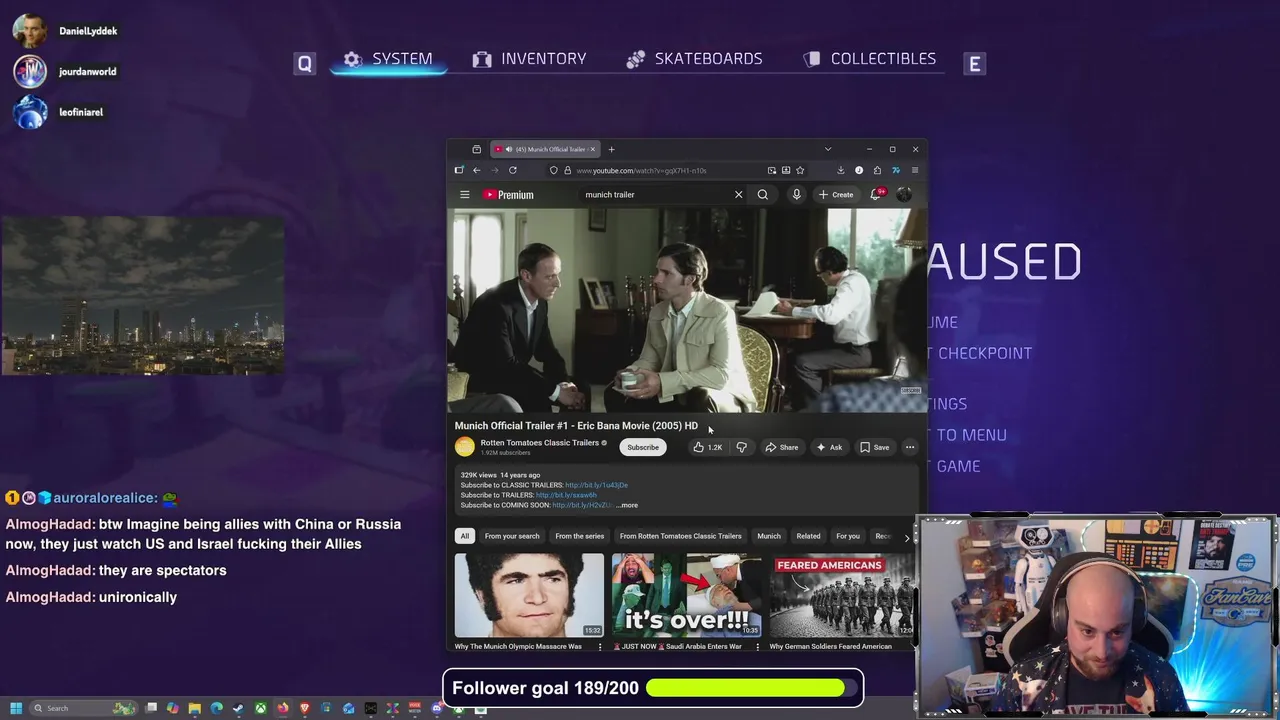Image resolution: width=1280 pixels, height=720 pixels.
Task: Open the it's over!!! Saudi Arabia thumbnail
Action: click(686, 595)
